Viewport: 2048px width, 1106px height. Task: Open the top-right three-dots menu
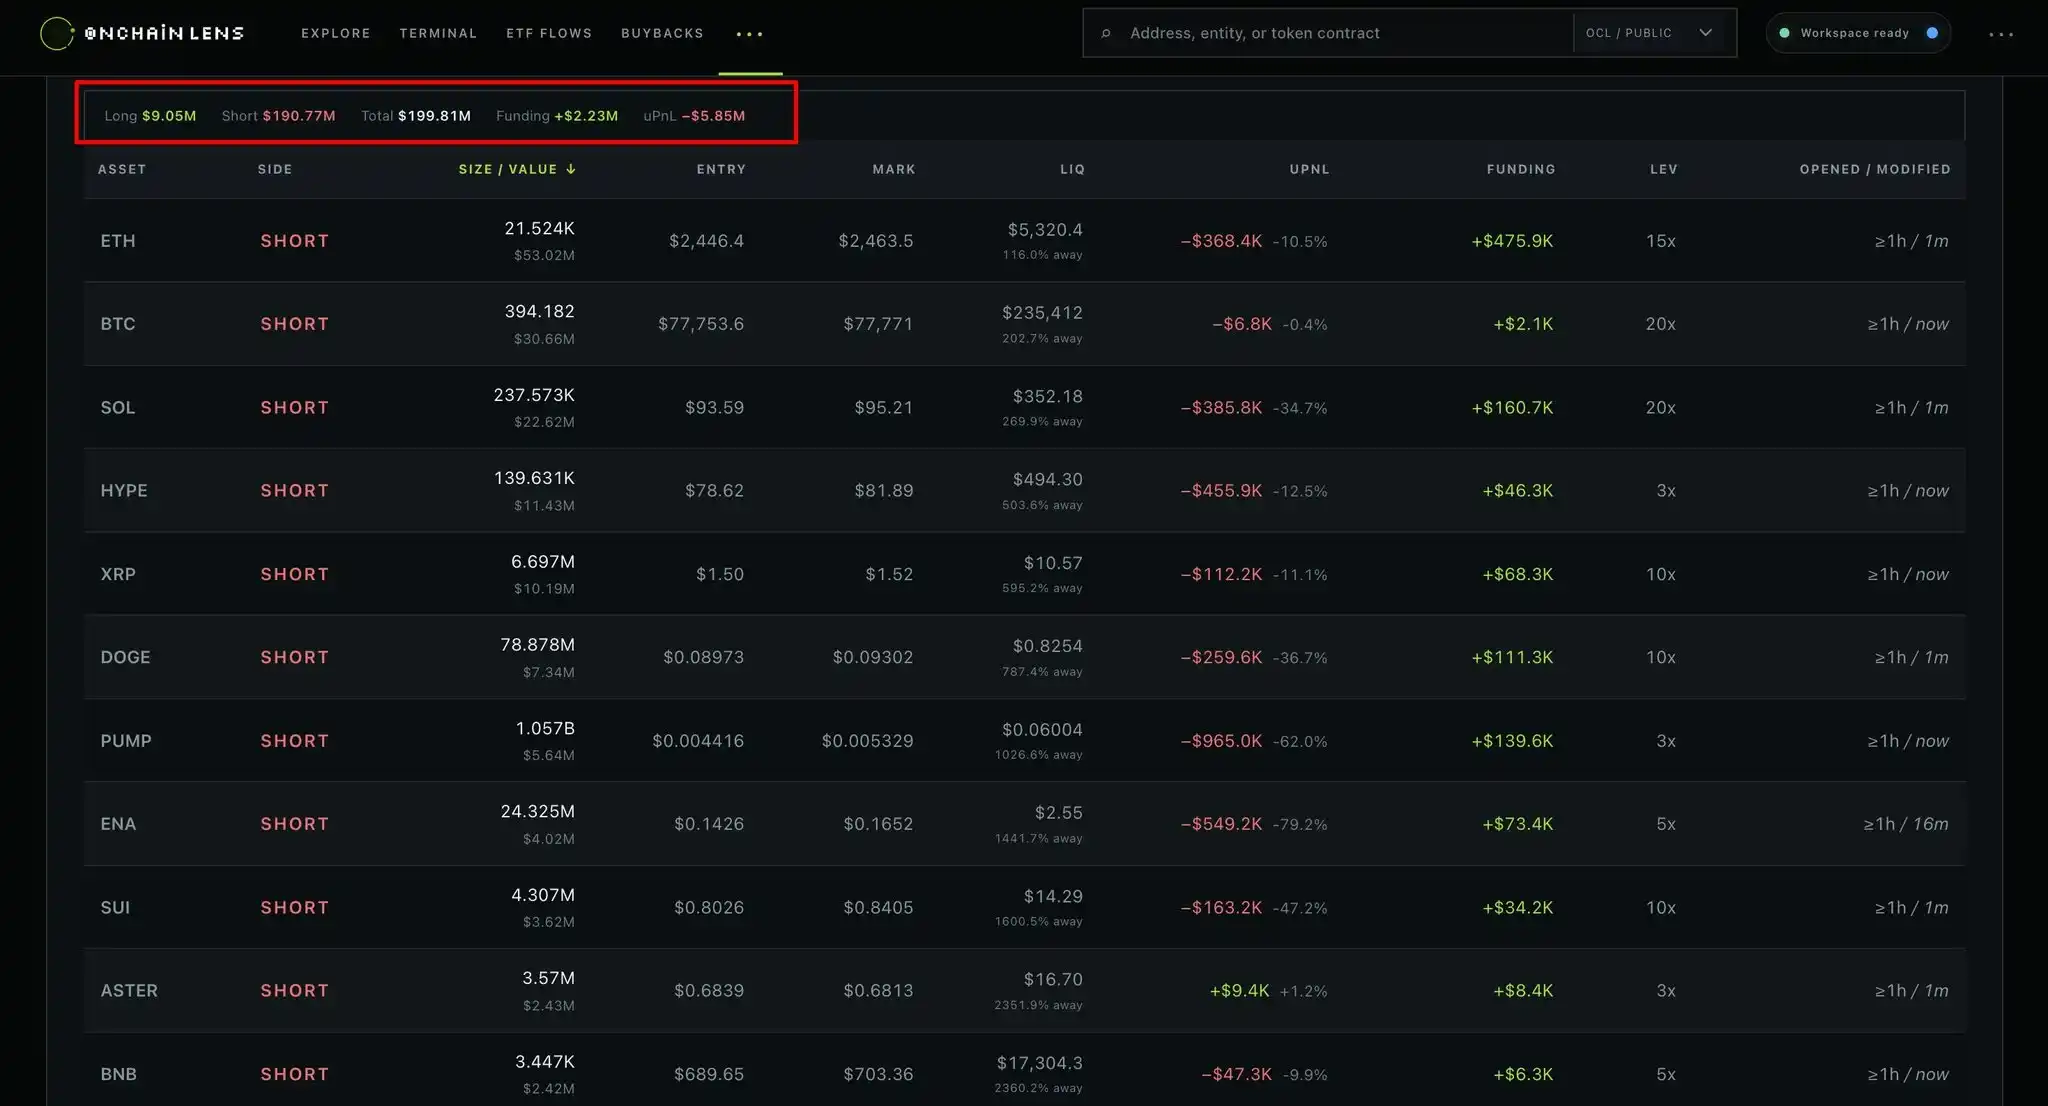[x=2001, y=34]
